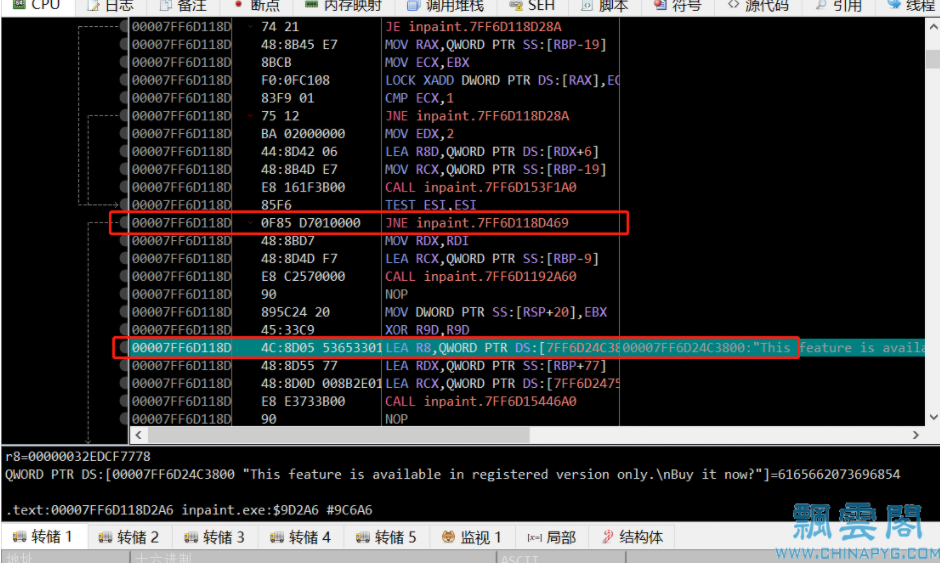940x563 pixels.
Task: Toggle breakpoint on CMP ECX,1 line
Action: [x=124, y=98]
